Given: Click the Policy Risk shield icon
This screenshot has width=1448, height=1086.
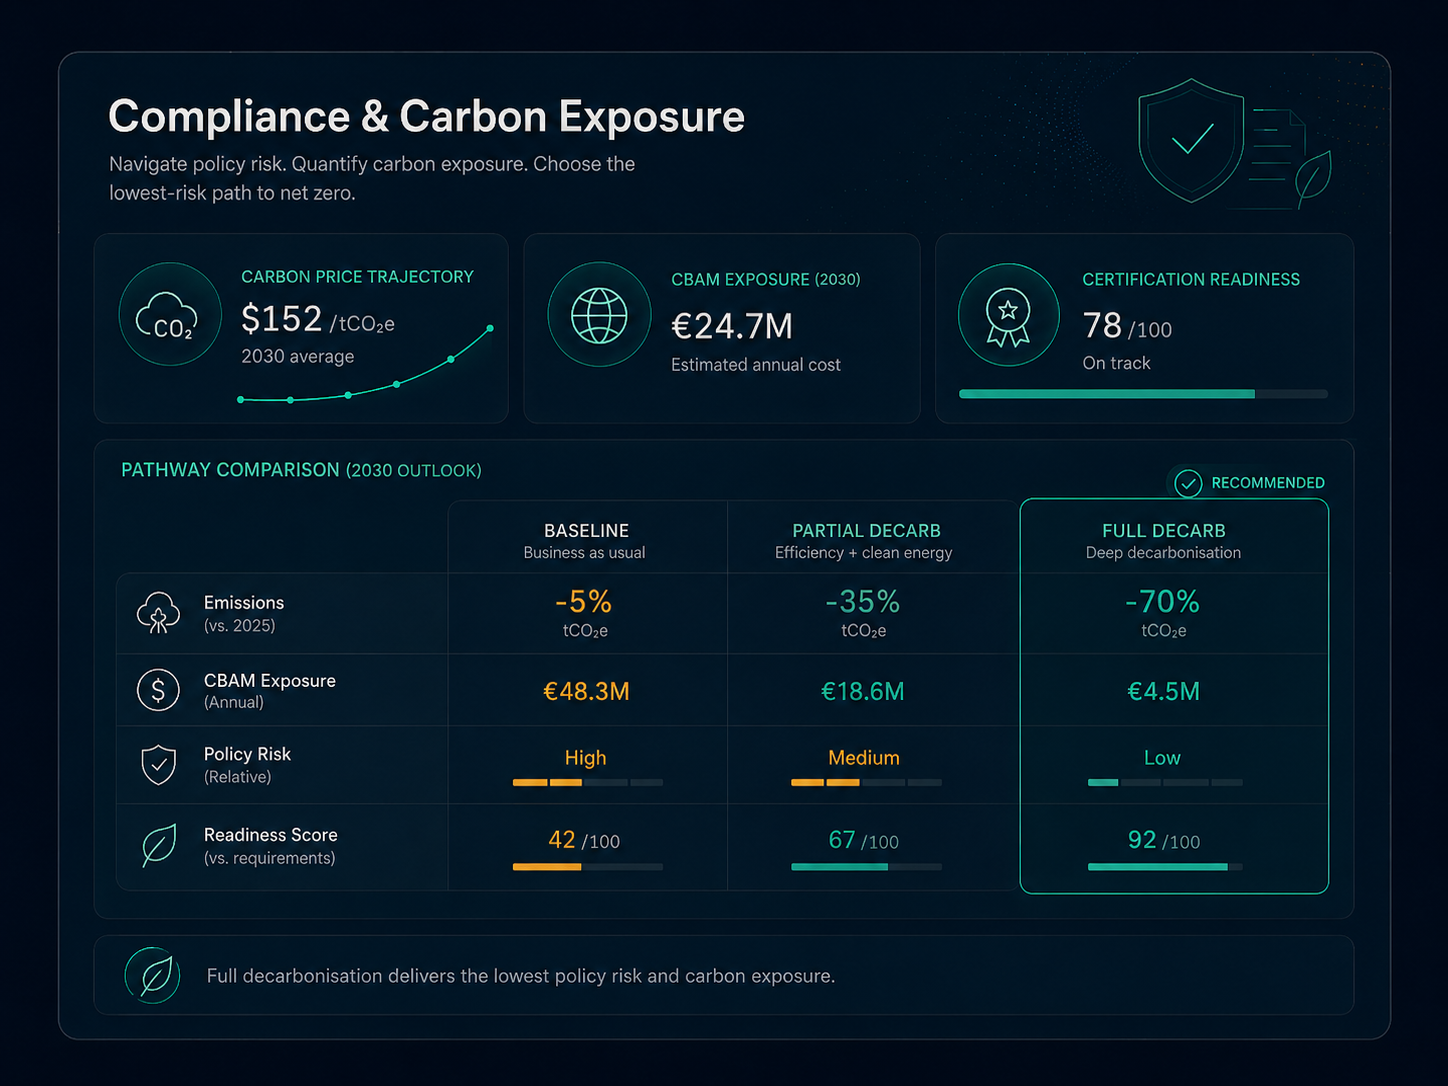Looking at the screenshot, I should [158, 765].
